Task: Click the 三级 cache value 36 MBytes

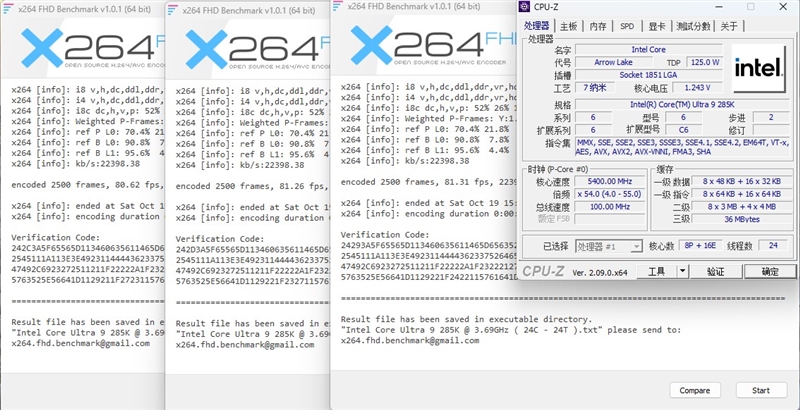Action: pyautogui.click(x=741, y=219)
